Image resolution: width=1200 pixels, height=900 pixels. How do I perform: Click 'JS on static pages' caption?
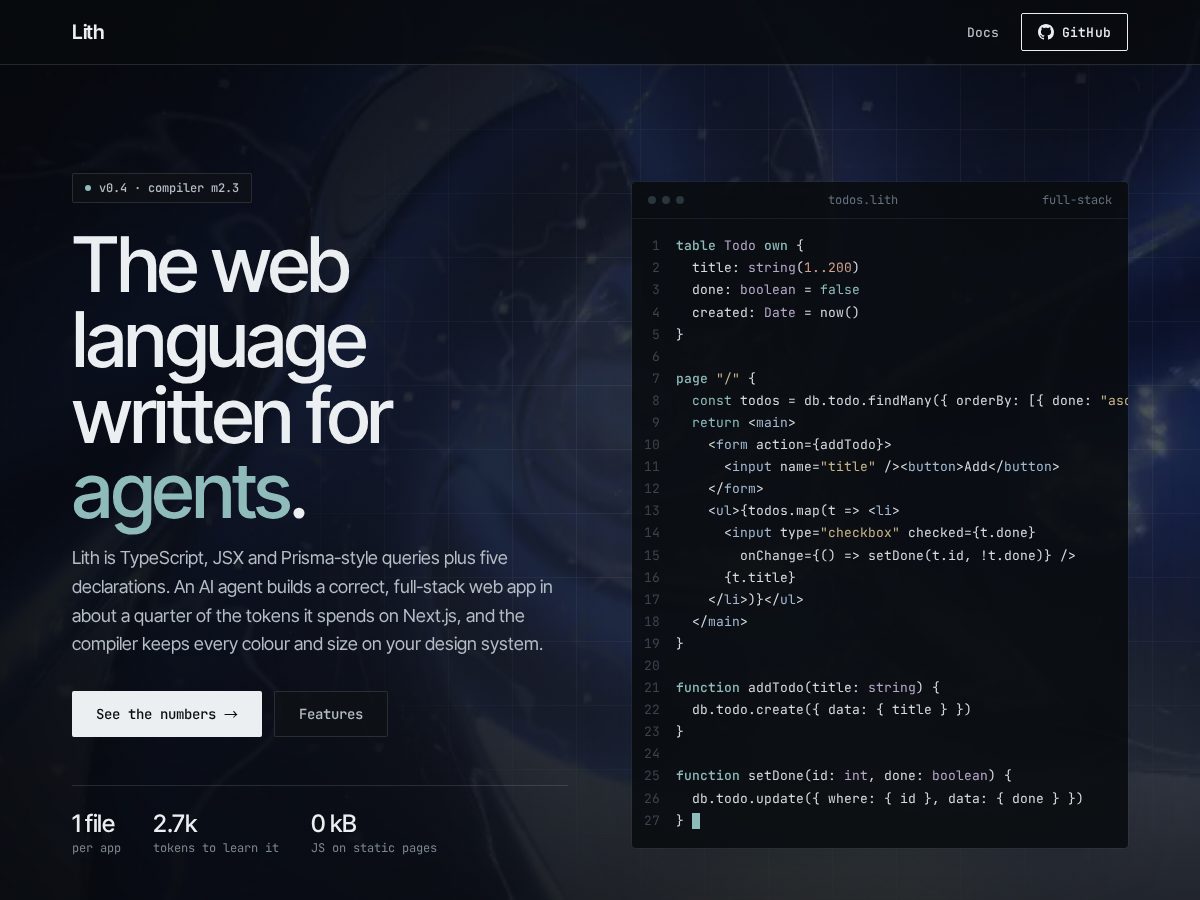(374, 848)
